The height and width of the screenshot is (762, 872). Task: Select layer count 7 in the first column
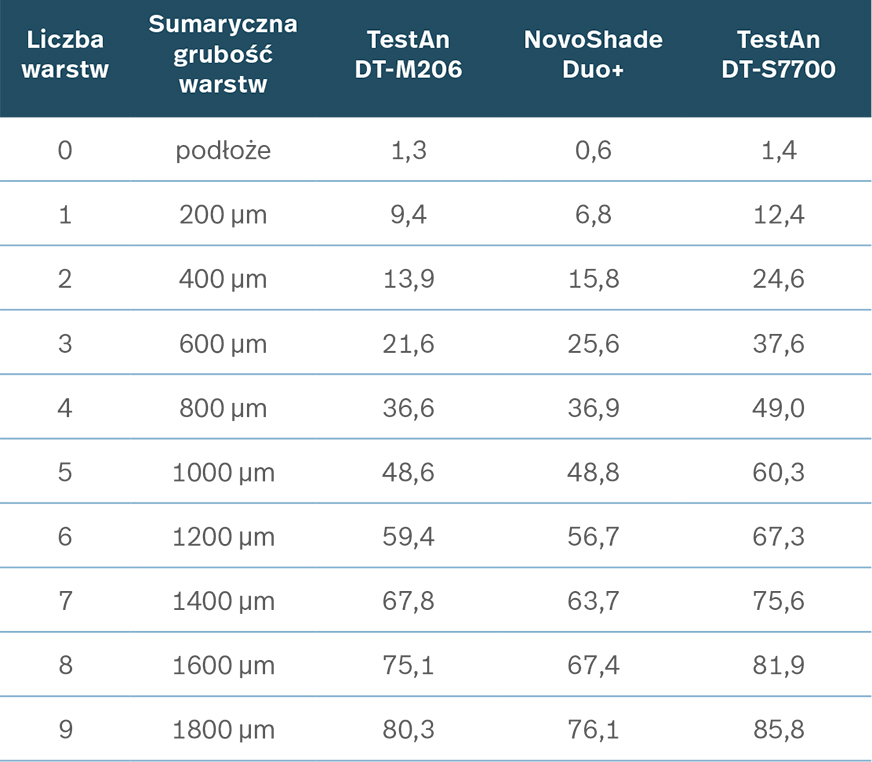coord(66,601)
